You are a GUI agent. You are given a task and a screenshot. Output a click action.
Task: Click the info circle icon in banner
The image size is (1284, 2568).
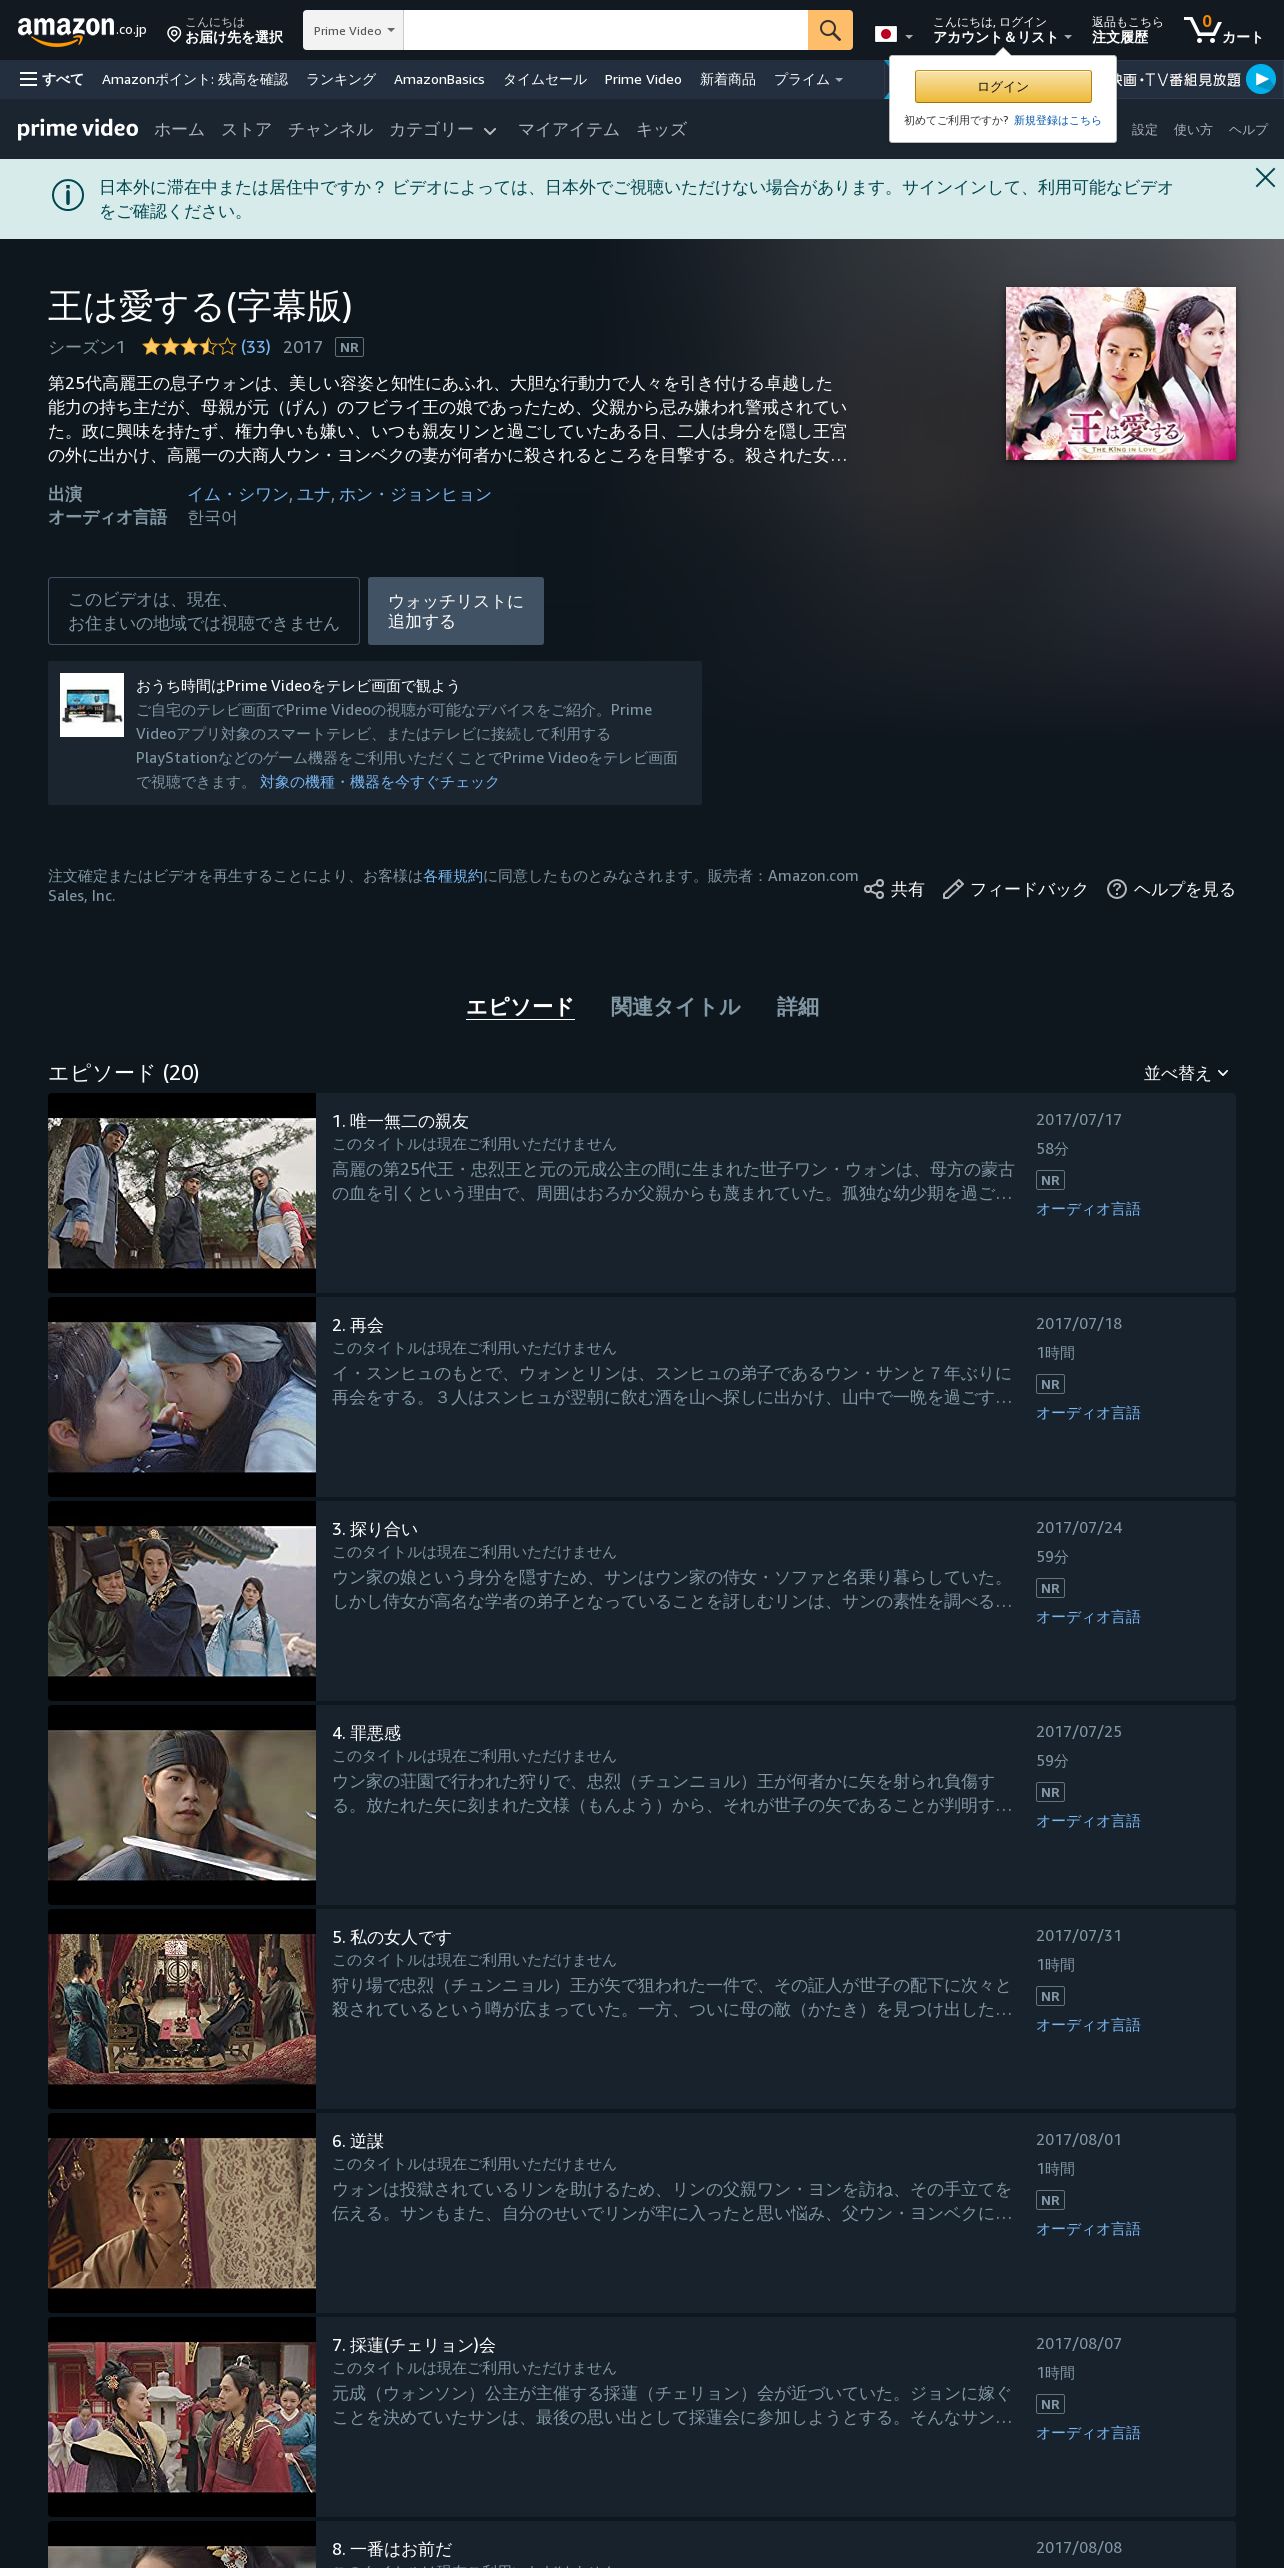(68, 195)
